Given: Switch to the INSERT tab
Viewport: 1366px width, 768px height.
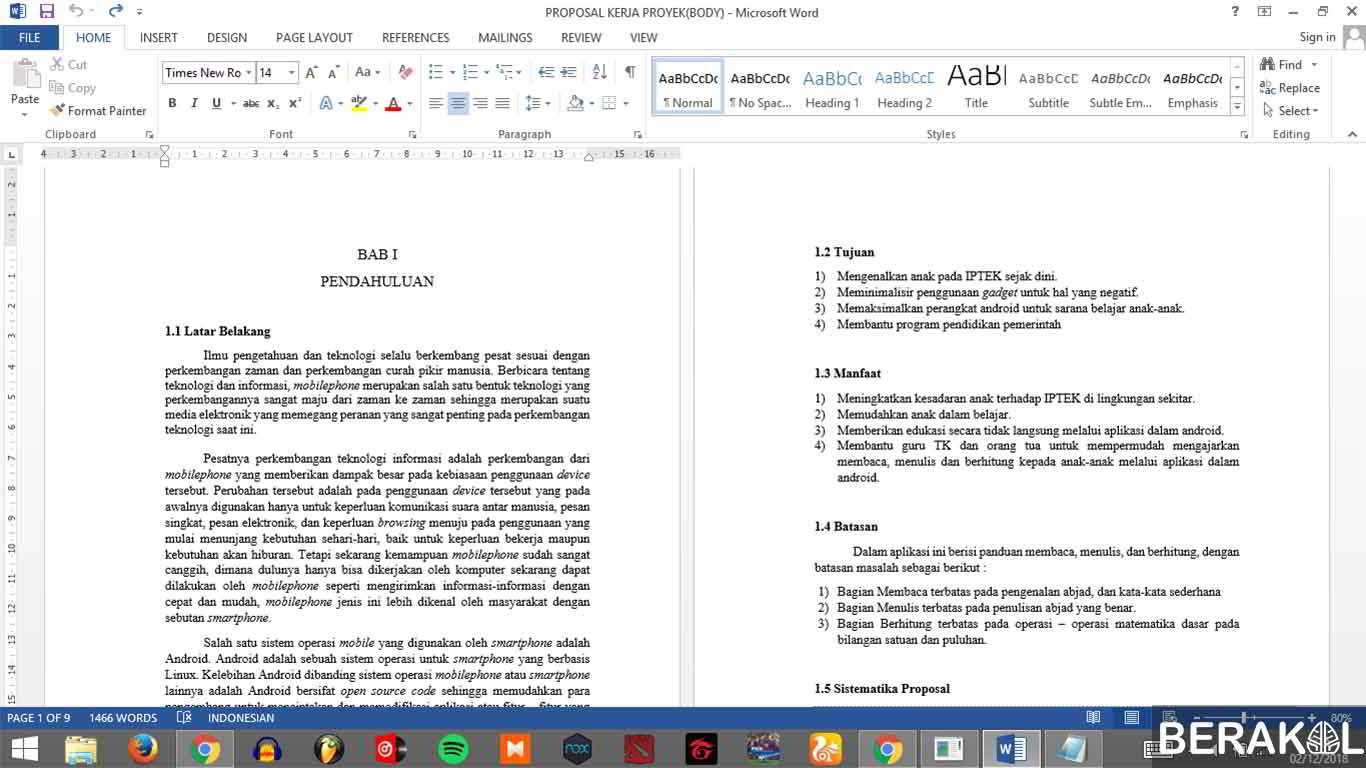Looking at the screenshot, I should (159, 38).
